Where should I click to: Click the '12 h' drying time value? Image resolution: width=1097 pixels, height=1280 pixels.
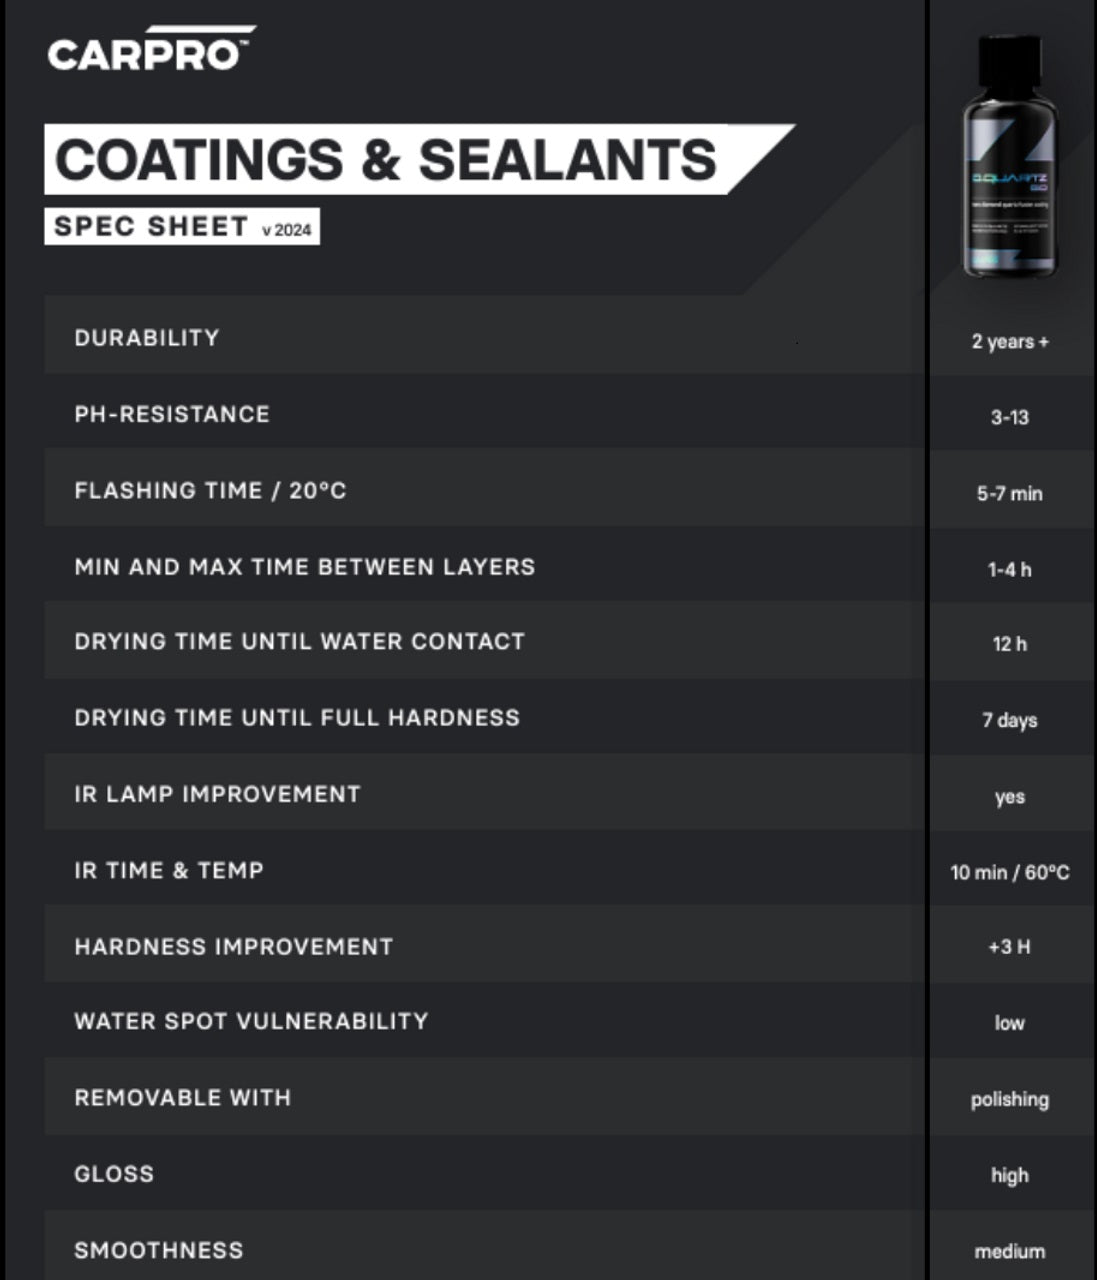tap(1010, 644)
